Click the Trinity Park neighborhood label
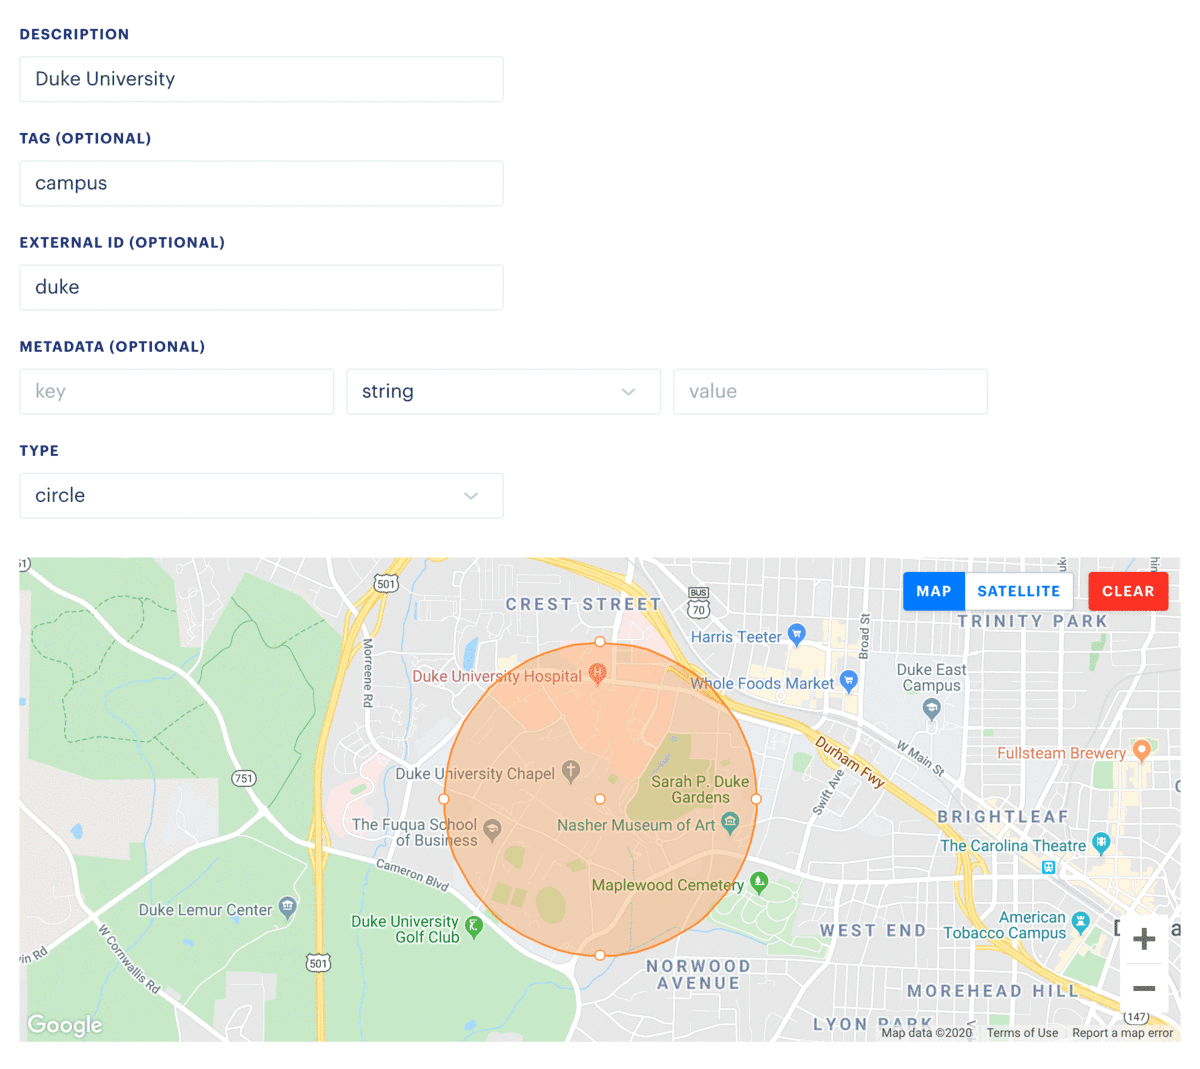Screen dimensions: 1200x1069 point(1033,621)
